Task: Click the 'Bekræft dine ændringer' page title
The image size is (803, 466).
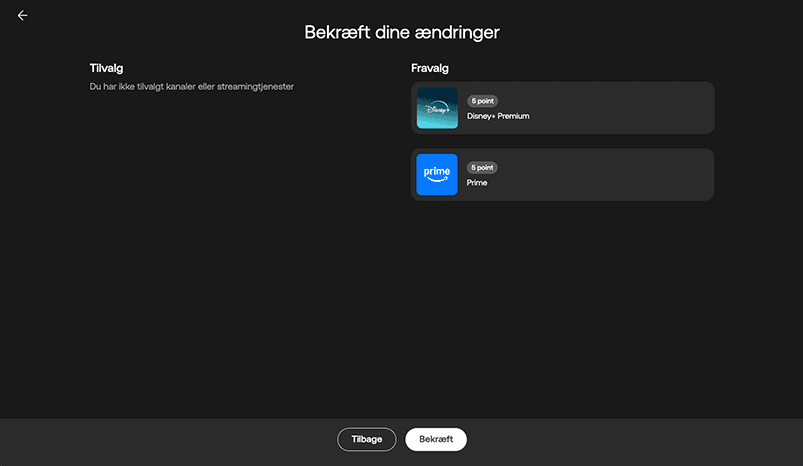Action: pos(401,32)
